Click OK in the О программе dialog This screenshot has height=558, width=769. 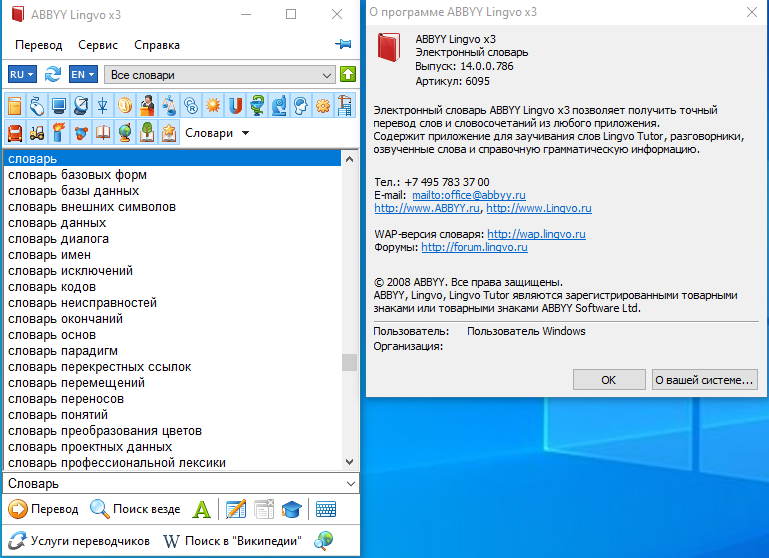click(x=609, y=380)
